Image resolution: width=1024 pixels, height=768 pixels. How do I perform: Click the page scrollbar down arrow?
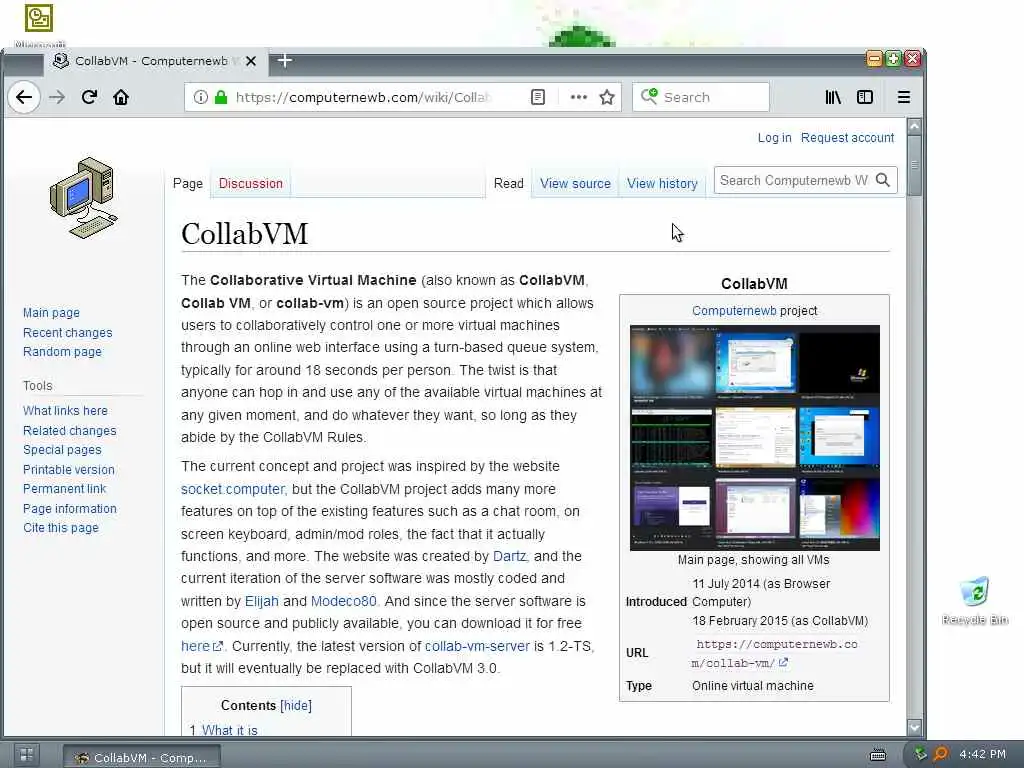pyautogui.click(x=914, y=727)
